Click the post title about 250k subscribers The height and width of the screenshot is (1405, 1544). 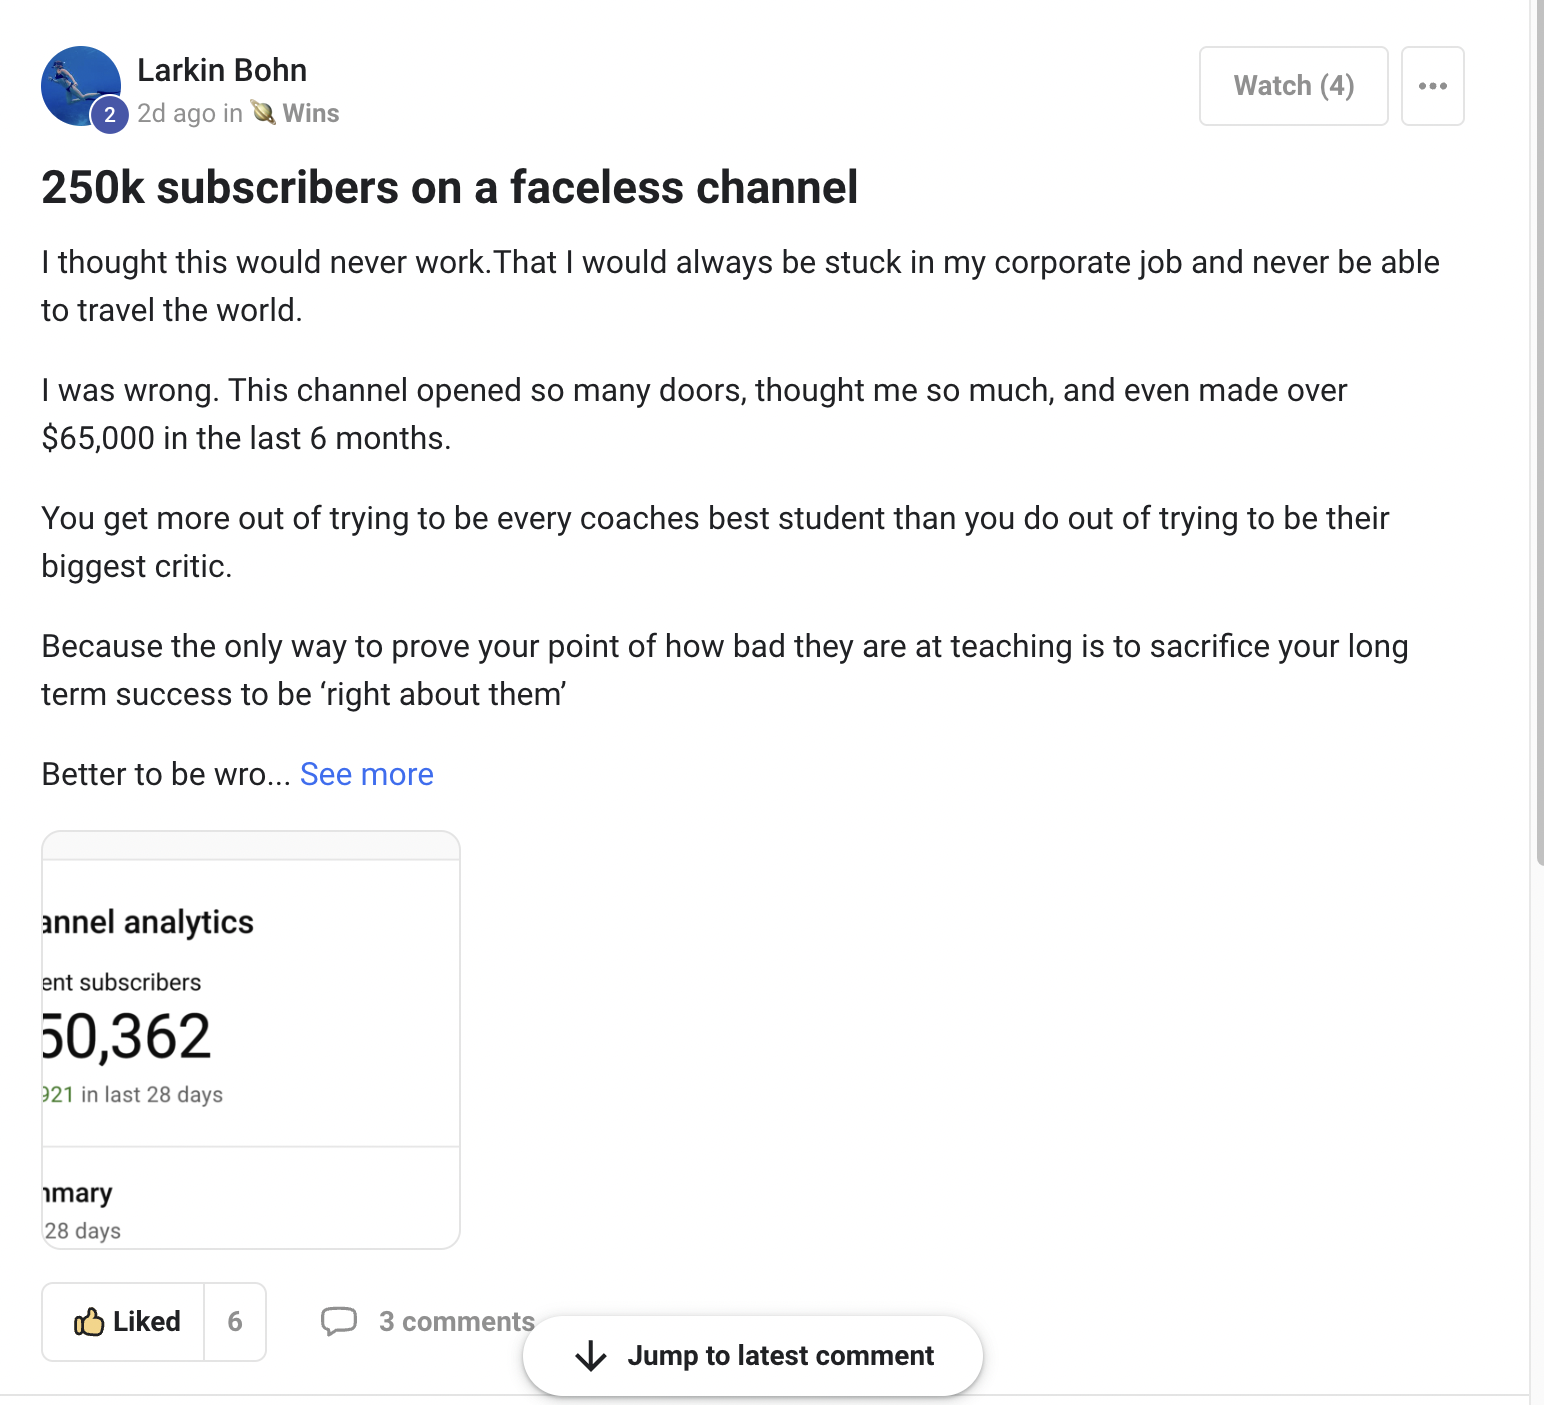[x=449, y=188]
